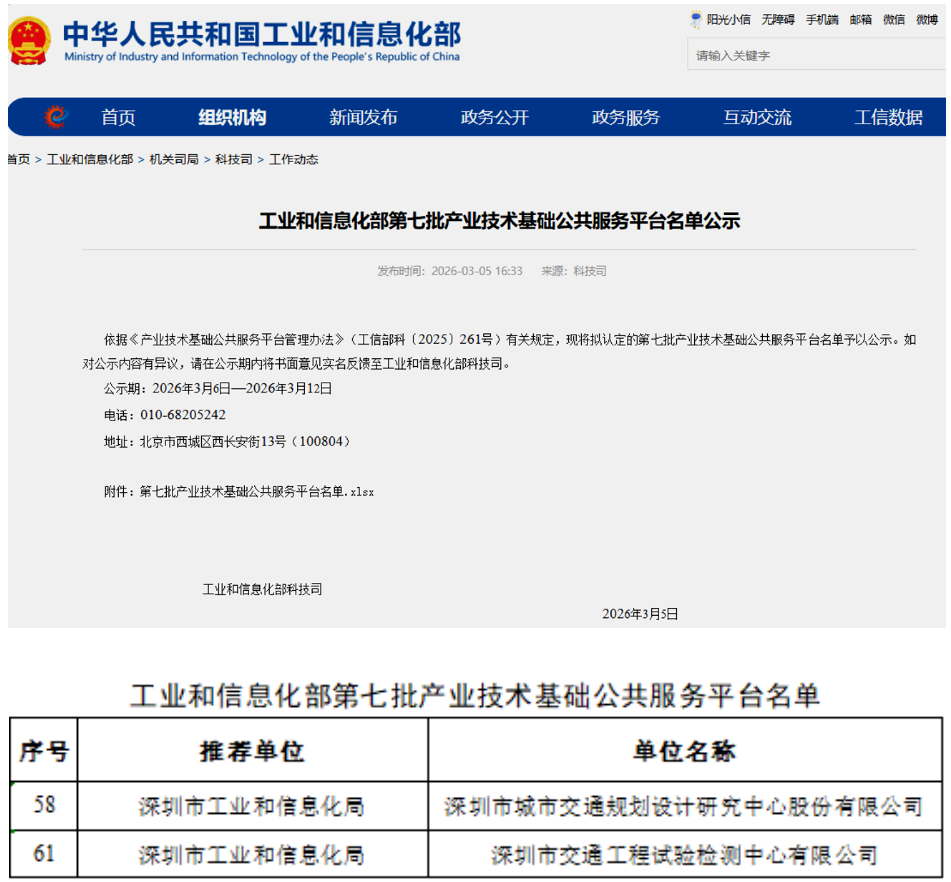Image resolution: width=951 pixels, height=882 pixels.
Task: Download the attachment 第七批产业技术基础公共服务平台名单.xlsx
Action: [257, 492]
